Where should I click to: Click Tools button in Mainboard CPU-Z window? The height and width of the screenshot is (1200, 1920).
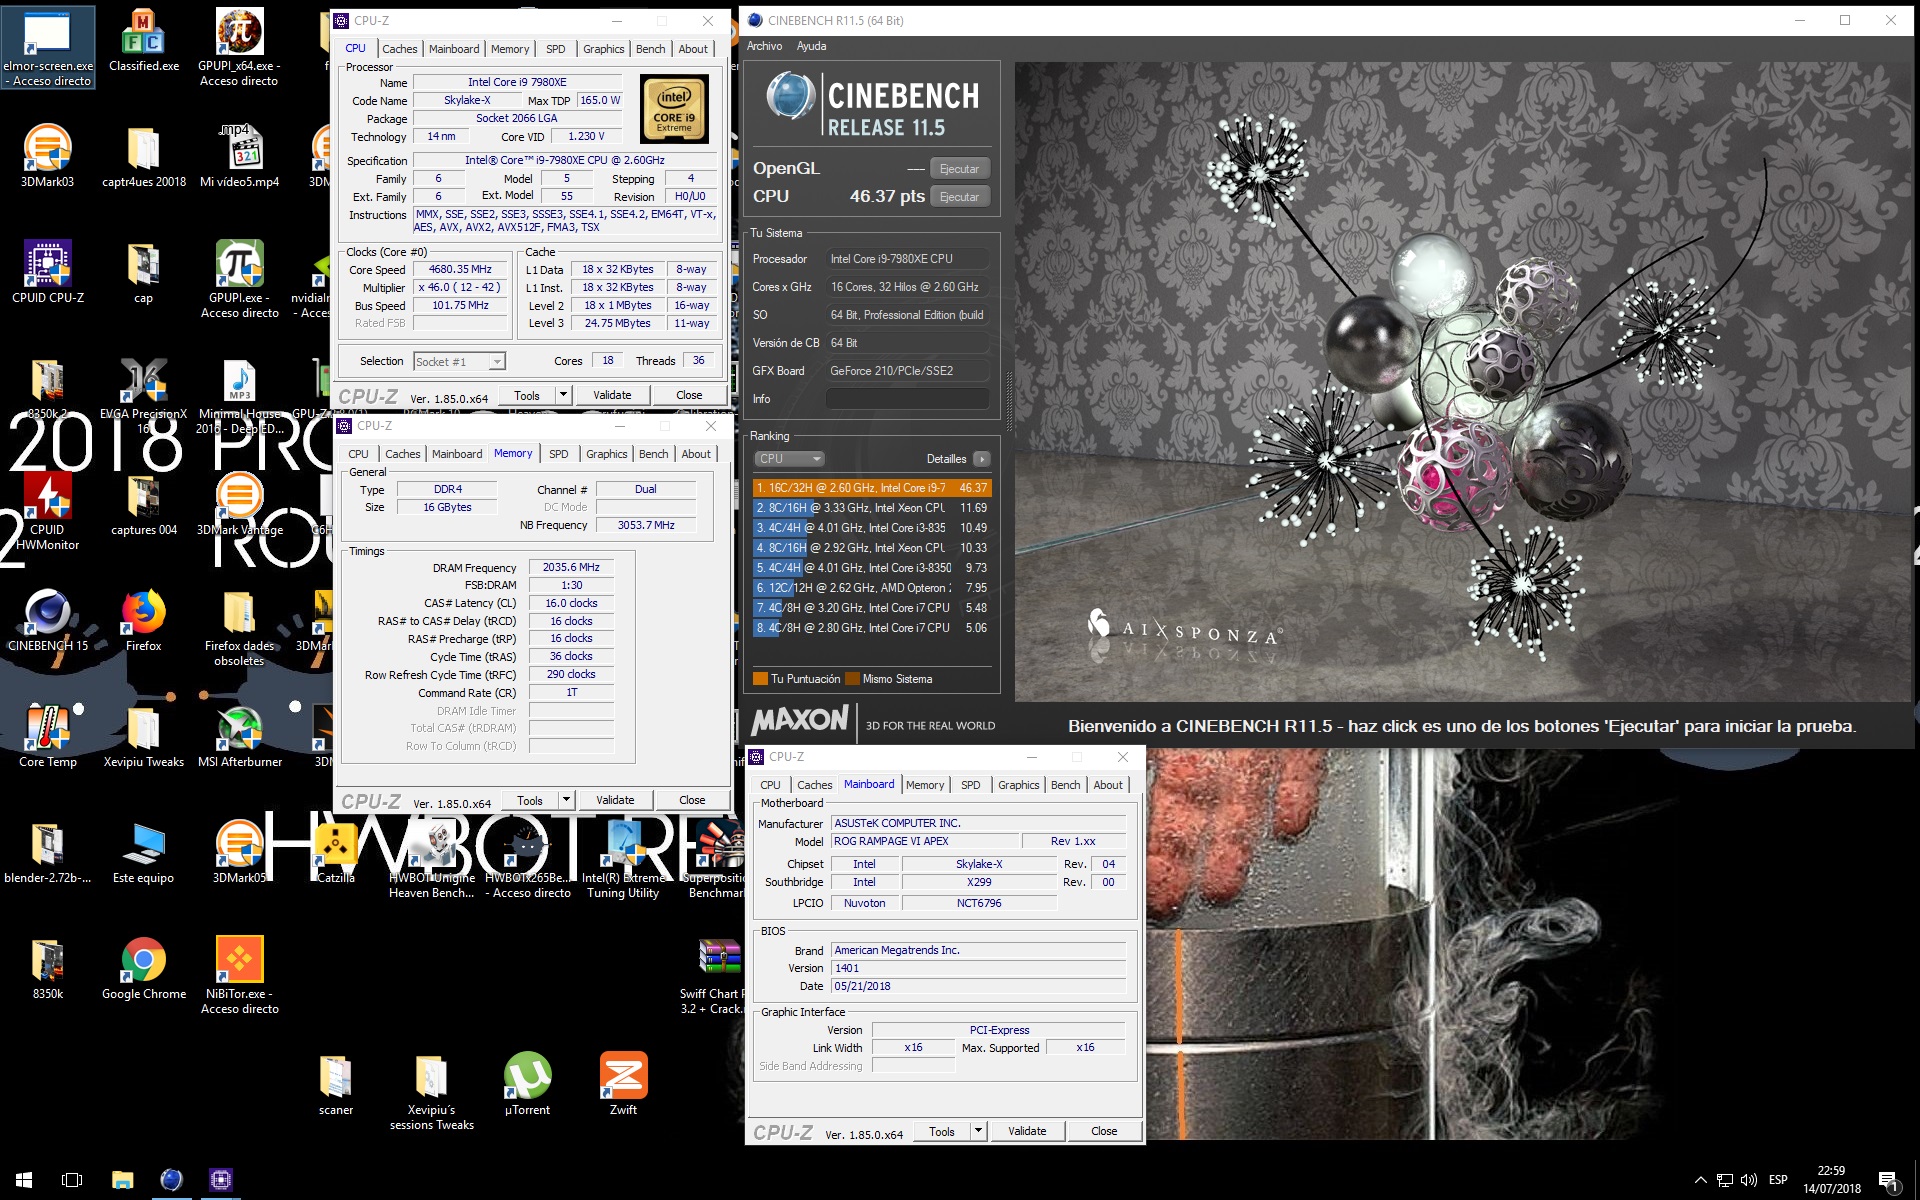(x=942, y=1131)
